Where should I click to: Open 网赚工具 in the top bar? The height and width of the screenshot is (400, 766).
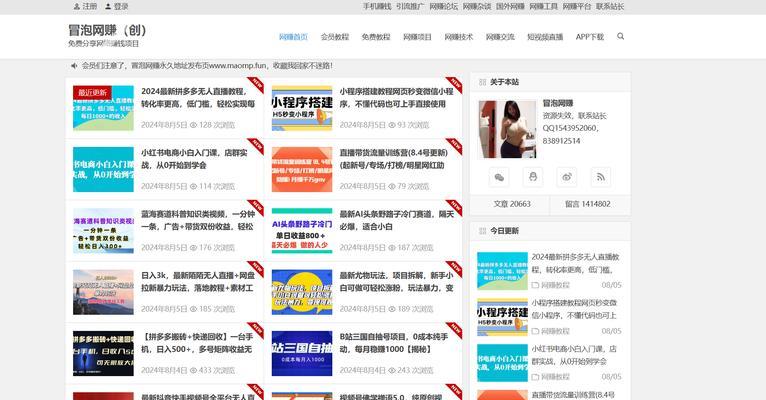pos(543,6)
